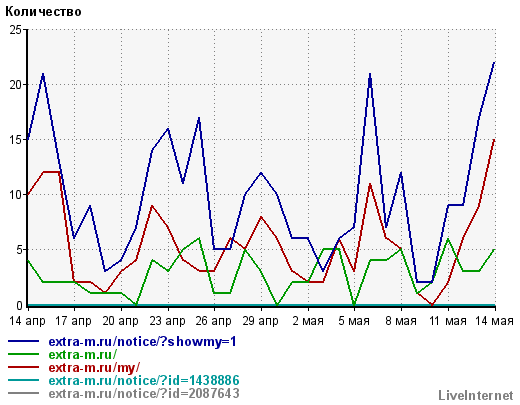Click the 25 value on y-axis
This screenshot has width=520, height=405.
coord(15,30)
